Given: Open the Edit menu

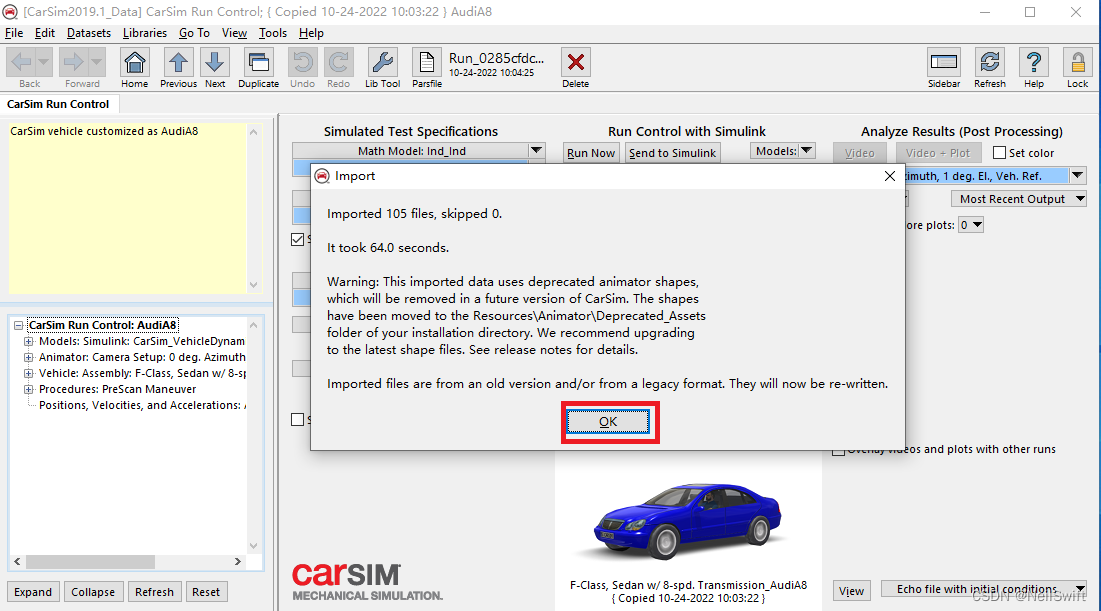Looking at the screenshot, I should tap(45, 33).
